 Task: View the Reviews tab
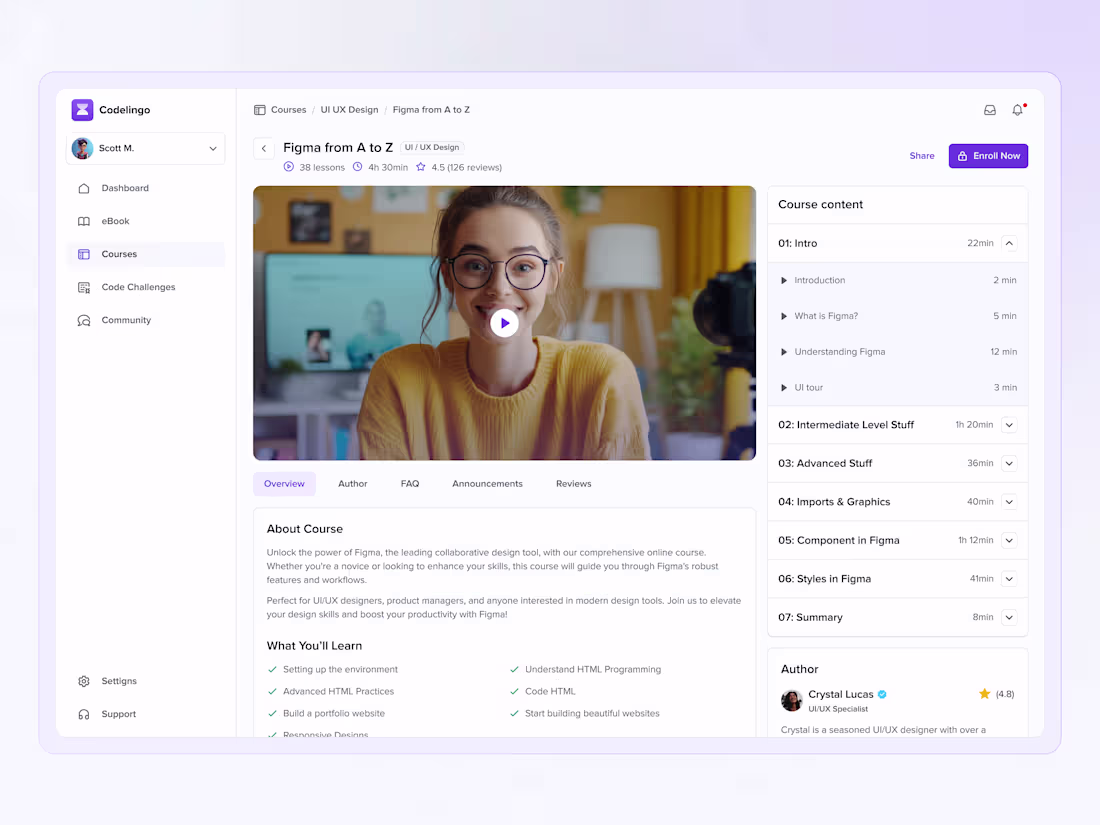(x=573, y=483)
